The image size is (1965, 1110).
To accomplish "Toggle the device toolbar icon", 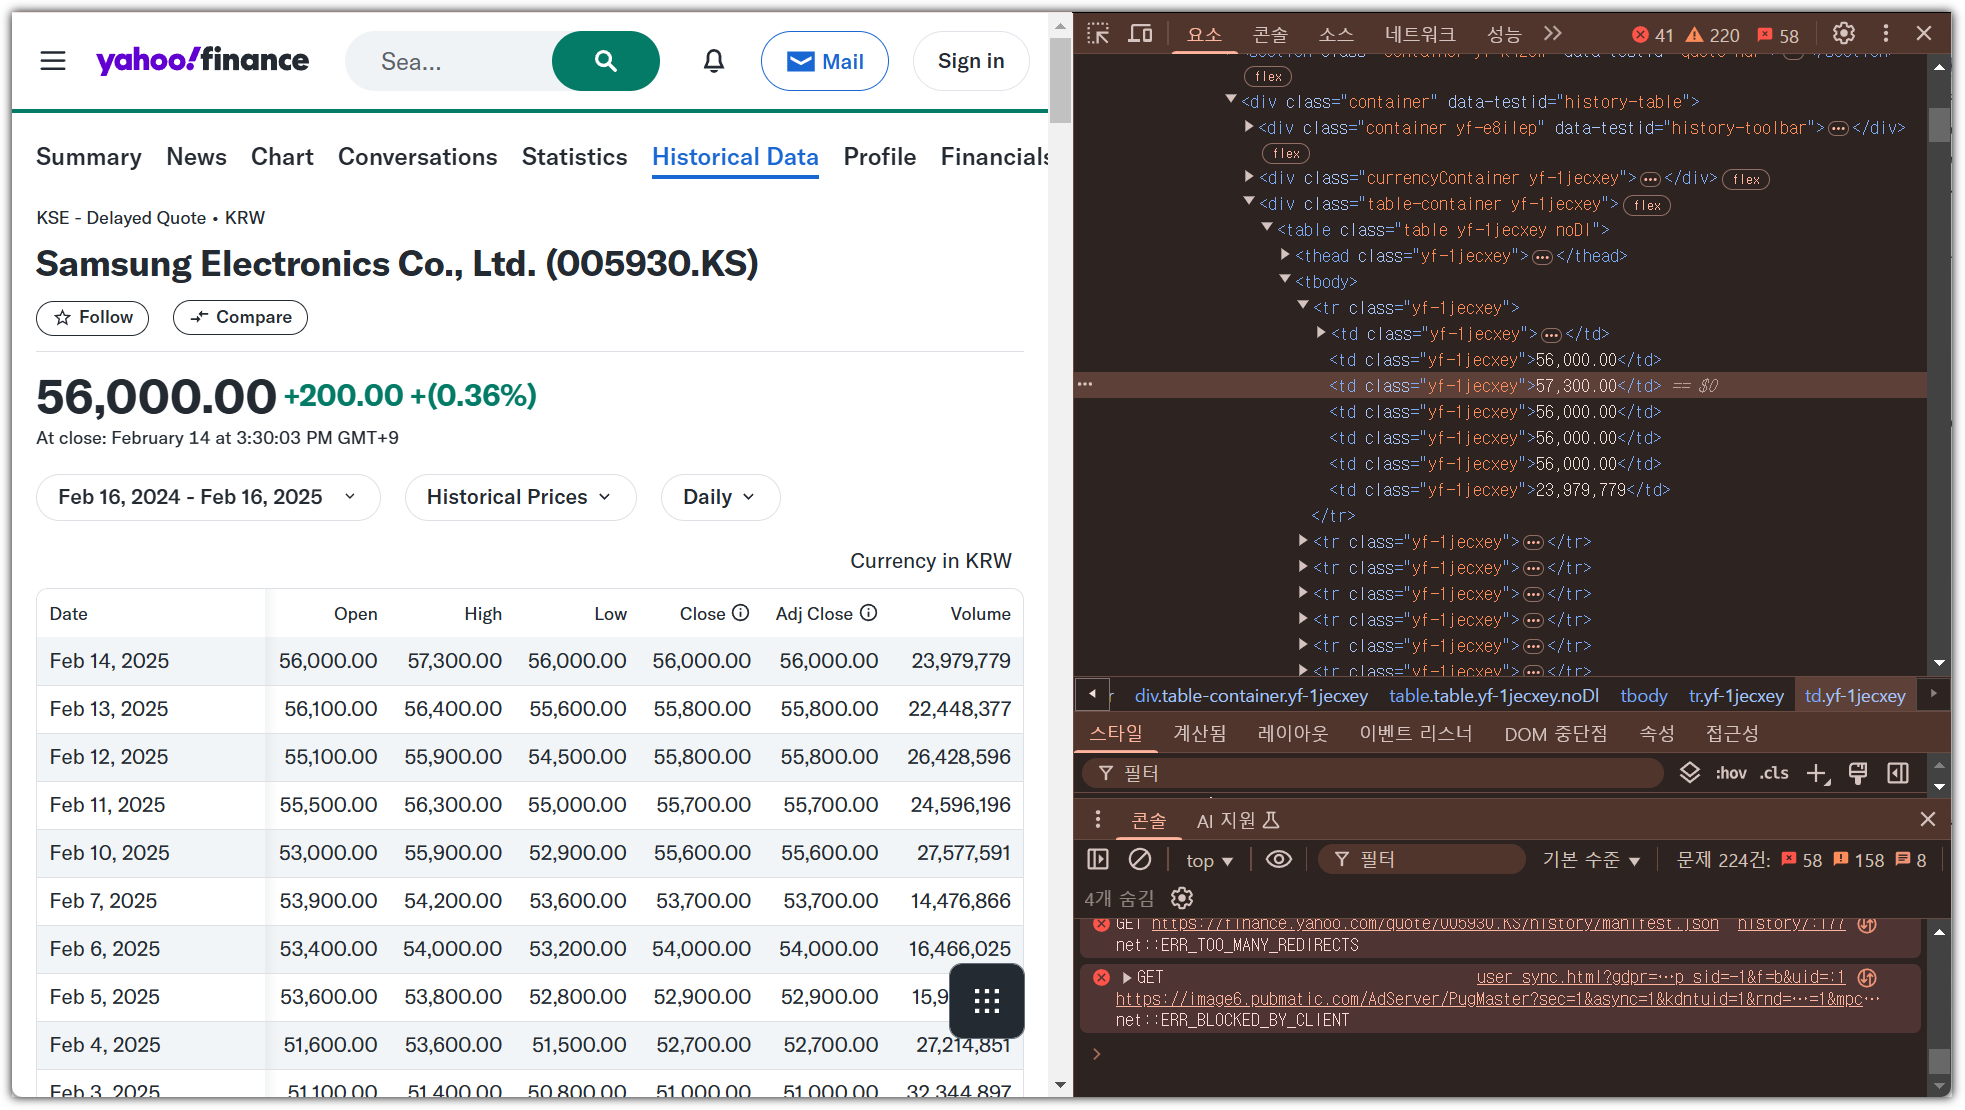I will [1140, 34].
